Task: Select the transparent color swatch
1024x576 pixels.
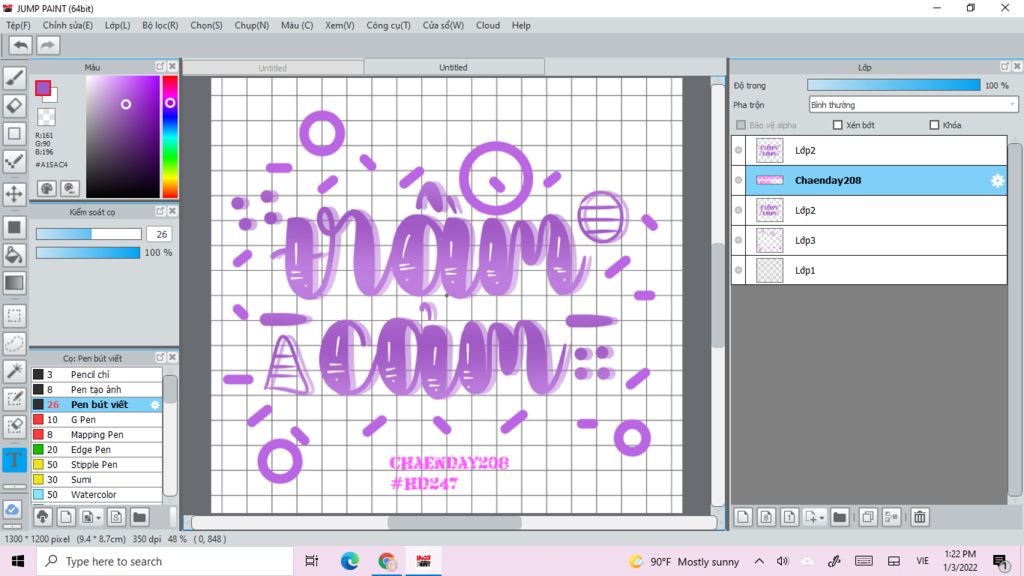Action: click(46, 117)
